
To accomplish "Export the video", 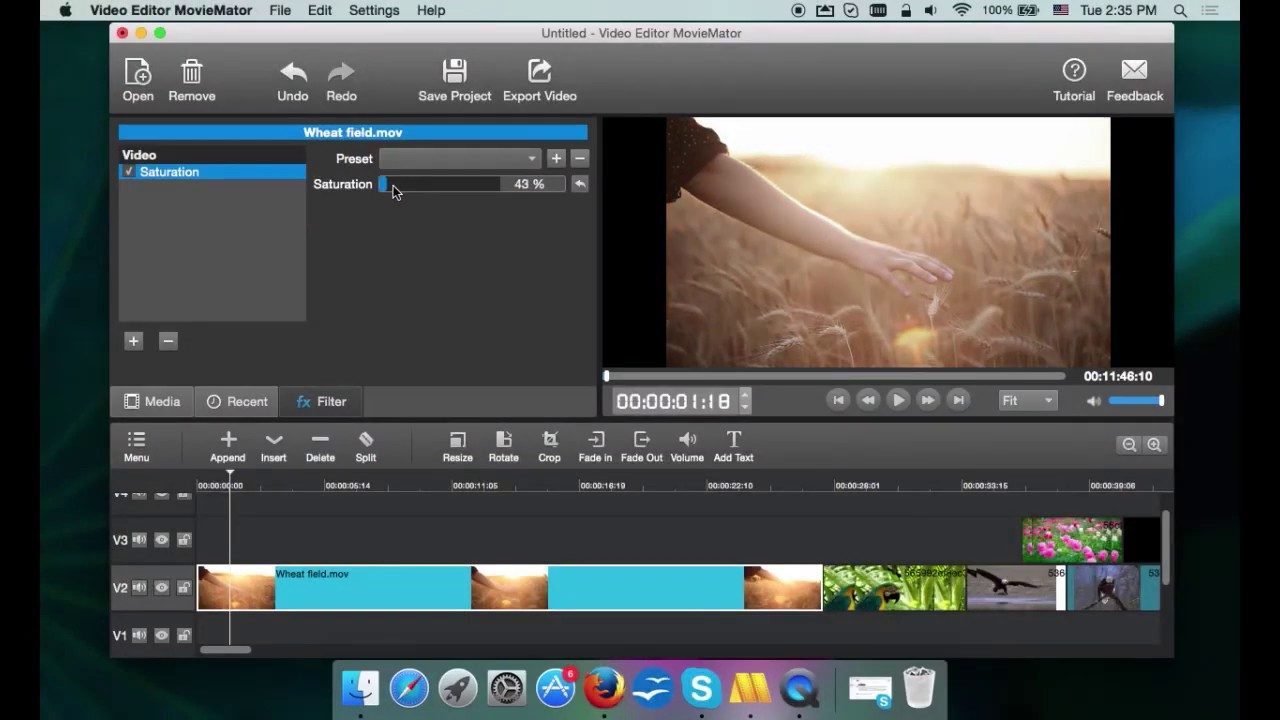I will point(539,79).
